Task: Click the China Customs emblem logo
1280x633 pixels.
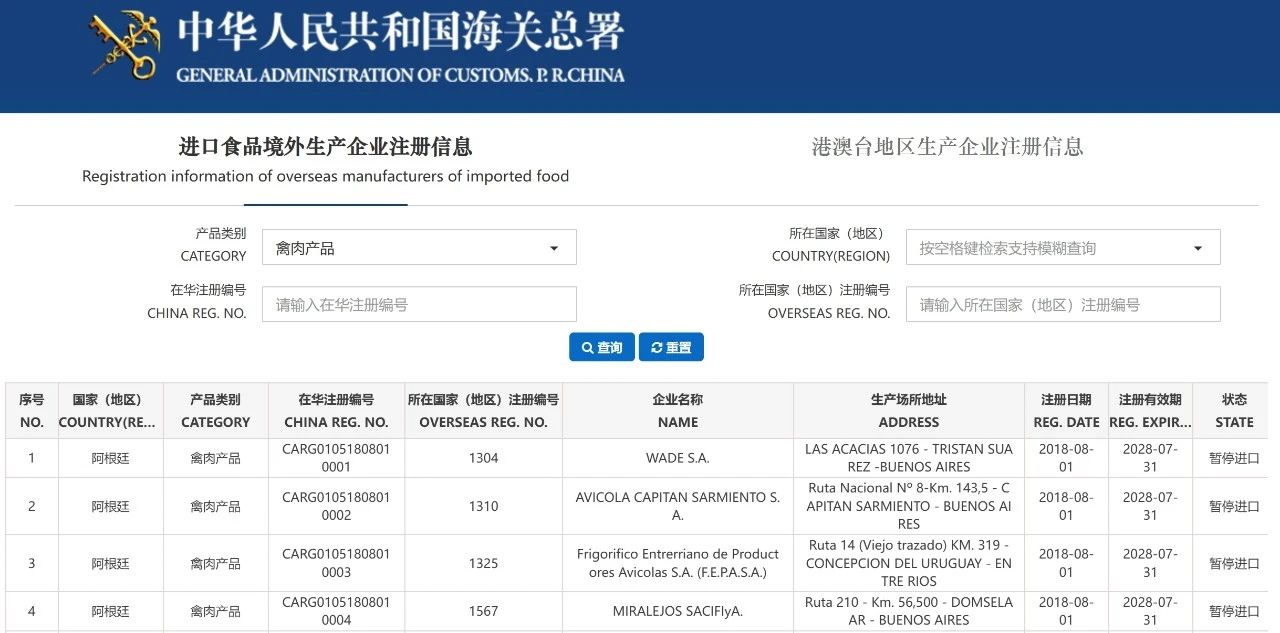Action: [x=125, y=46]
